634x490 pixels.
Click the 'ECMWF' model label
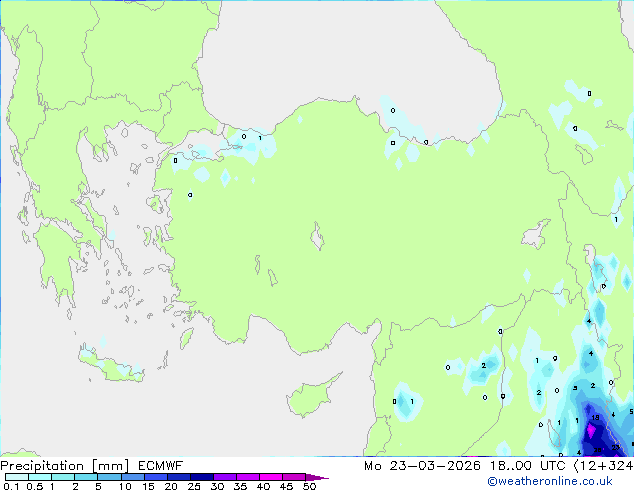click(x=161, y=466)
